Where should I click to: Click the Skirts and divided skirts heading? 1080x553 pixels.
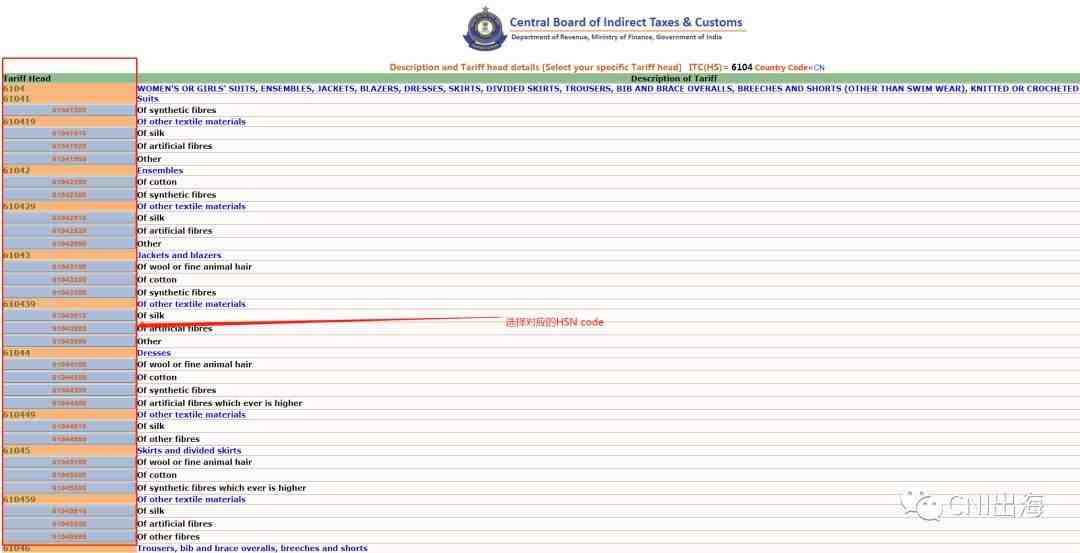click(189, 451)
